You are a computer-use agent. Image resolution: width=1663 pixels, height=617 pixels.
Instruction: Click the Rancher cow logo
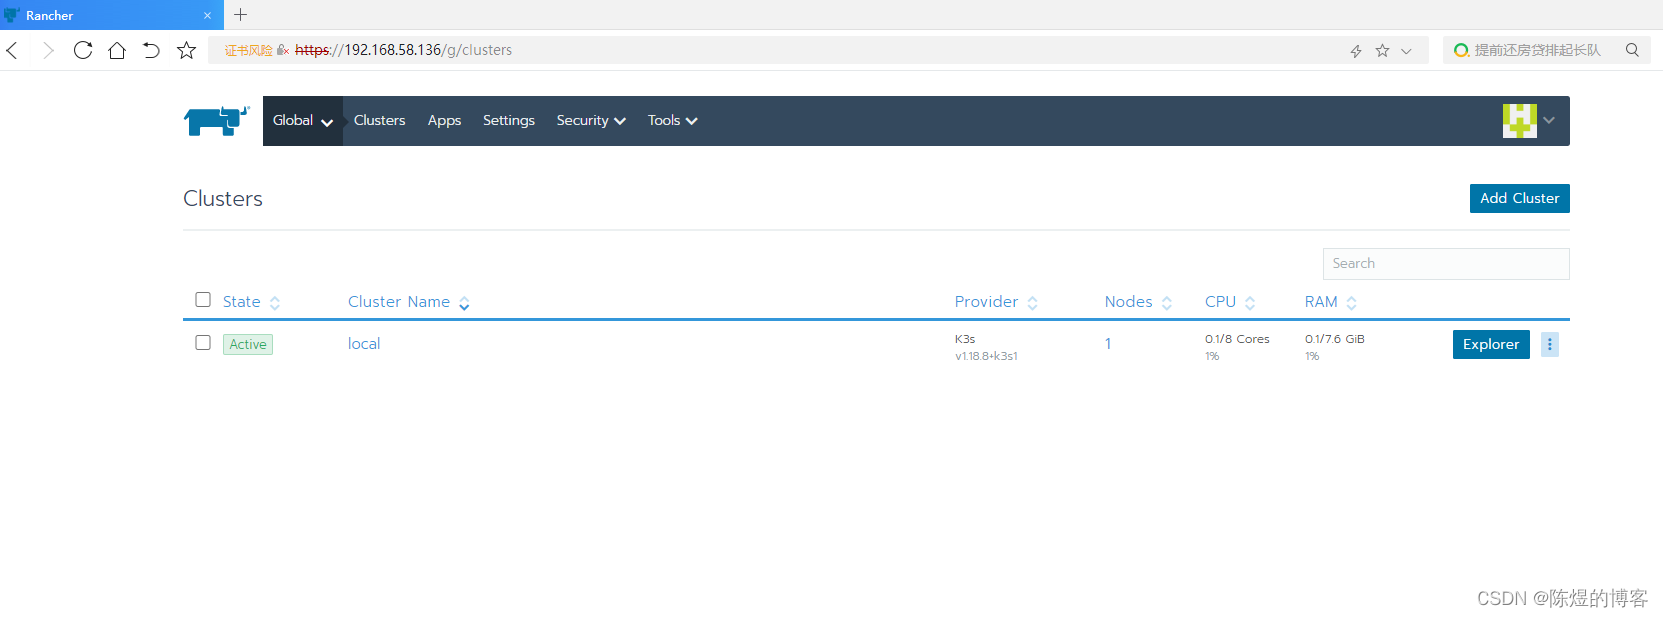(216, 121)
